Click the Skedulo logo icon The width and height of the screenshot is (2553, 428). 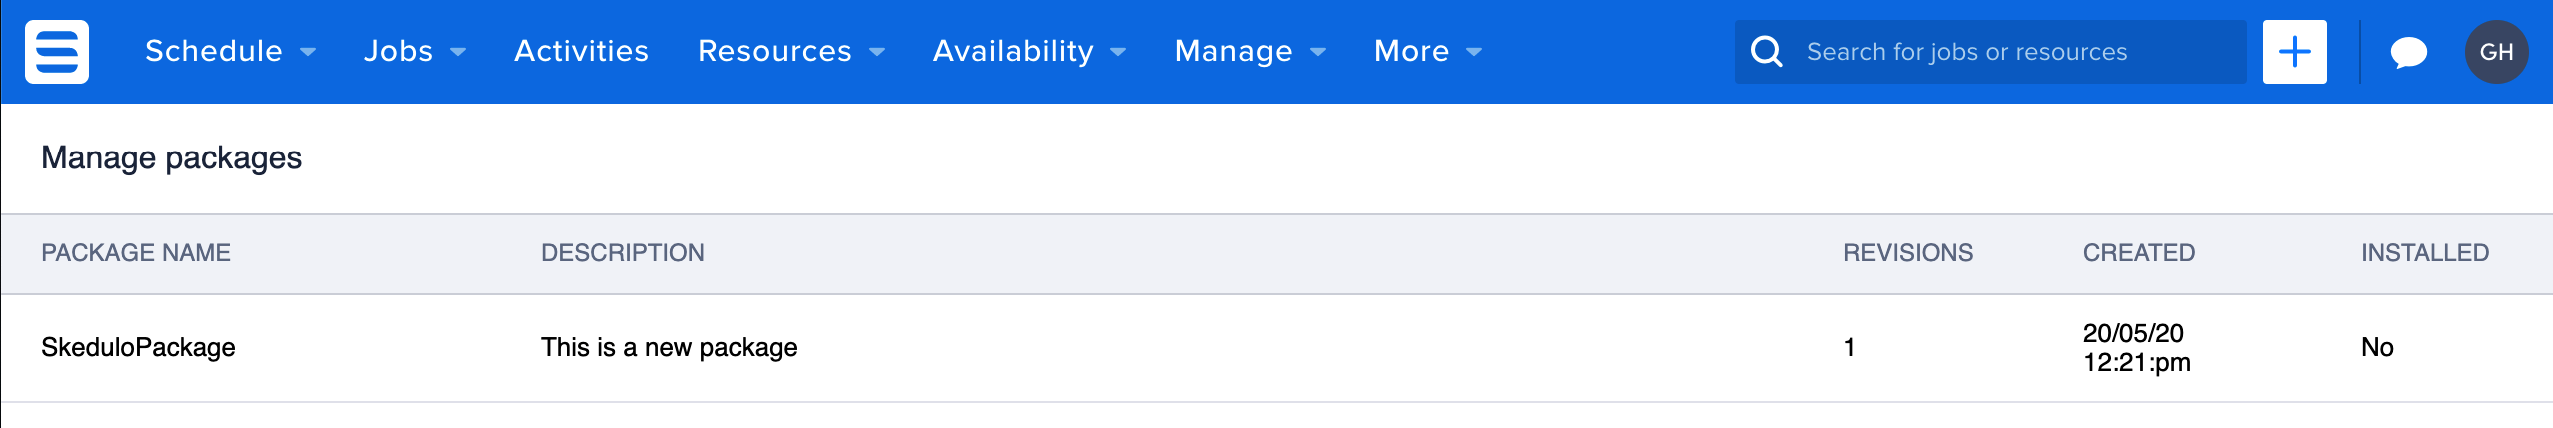pyautogui.click(x=57, y=52)
